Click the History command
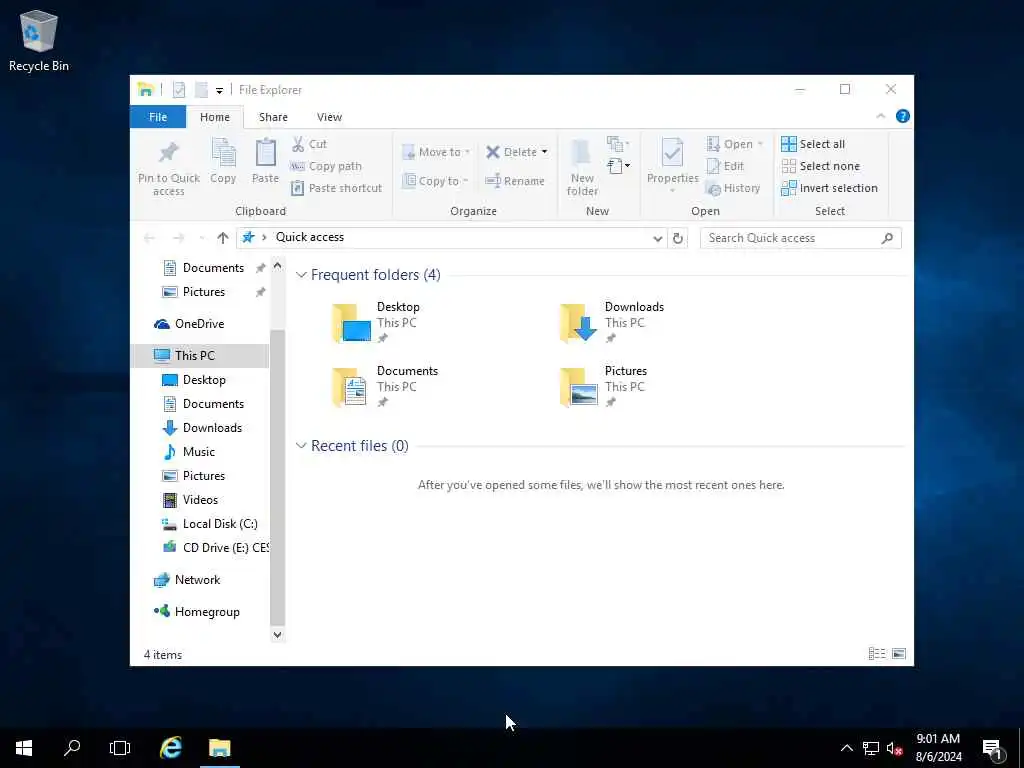The width and height of the screenshot is (1024, 768). tap(733, 188)
